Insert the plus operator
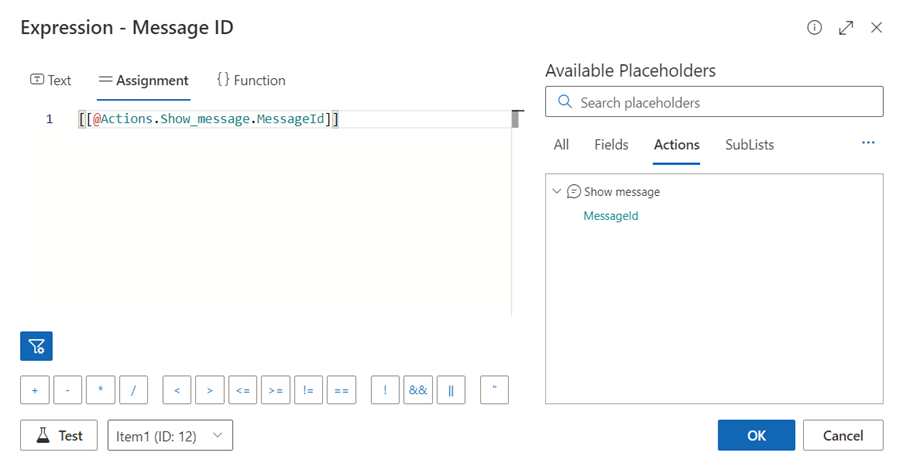 click(35, 390)
